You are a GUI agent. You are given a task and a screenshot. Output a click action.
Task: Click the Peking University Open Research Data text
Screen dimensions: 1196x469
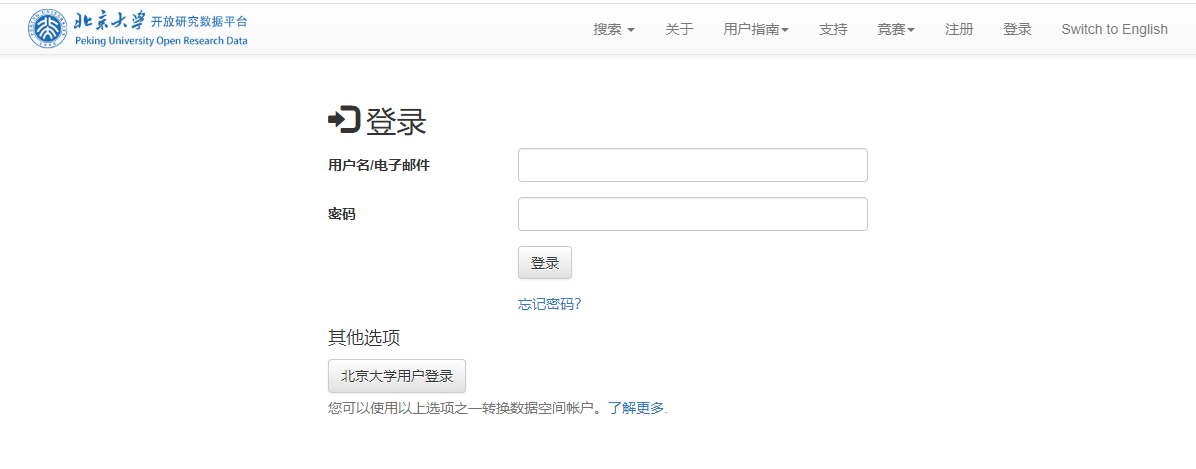click(161, 41)
